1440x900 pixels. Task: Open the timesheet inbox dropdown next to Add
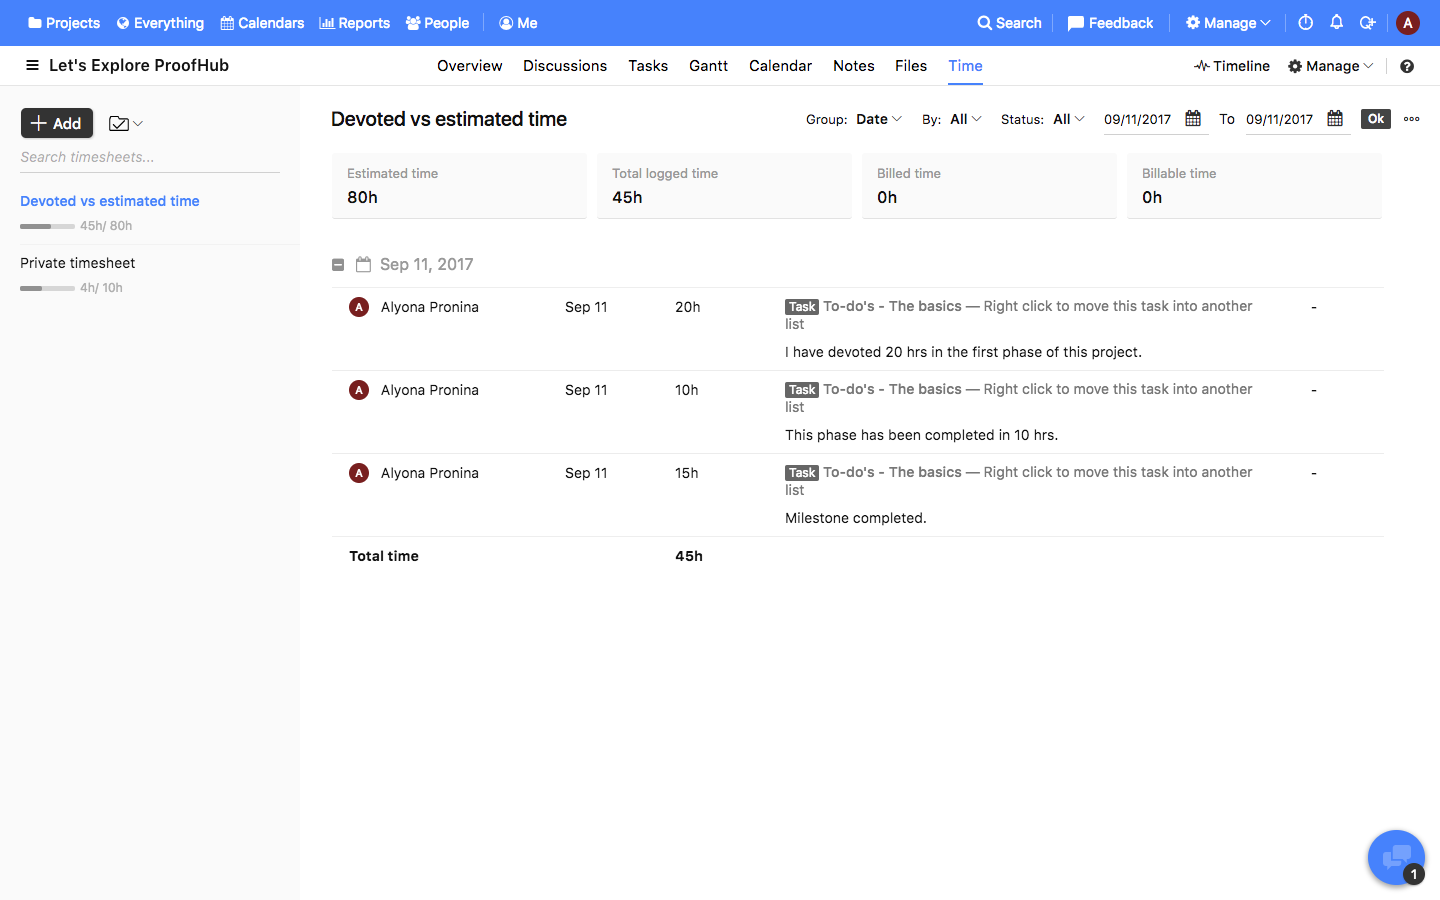pos(125,123)
